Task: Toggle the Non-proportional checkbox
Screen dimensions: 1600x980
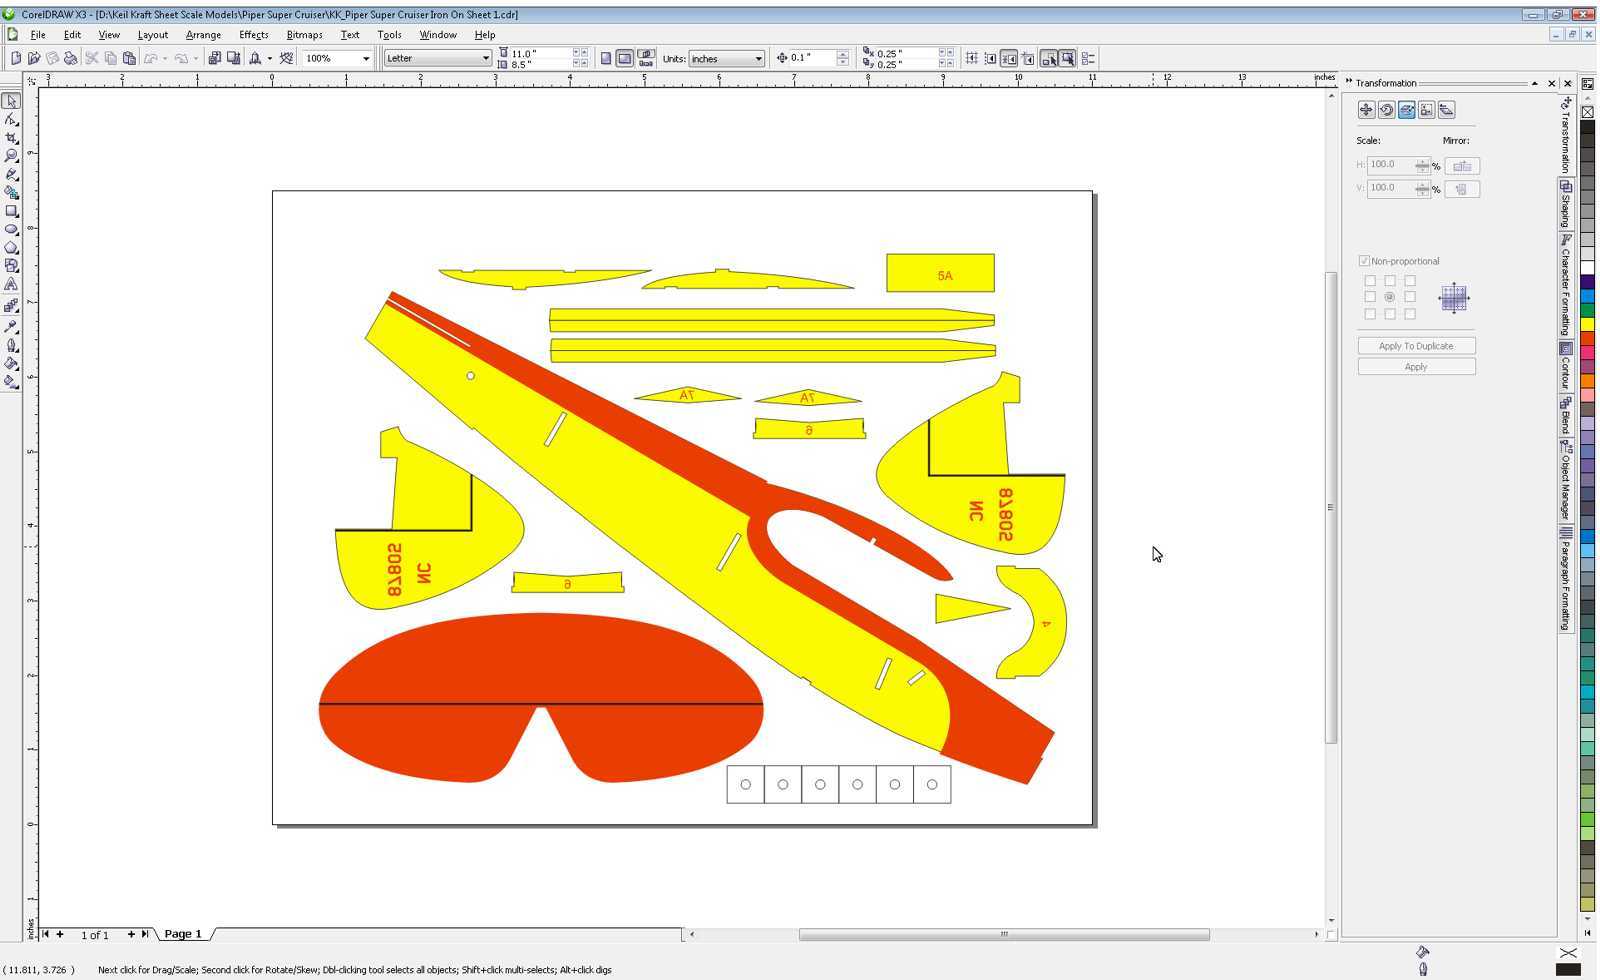Action: point(1364,261)
